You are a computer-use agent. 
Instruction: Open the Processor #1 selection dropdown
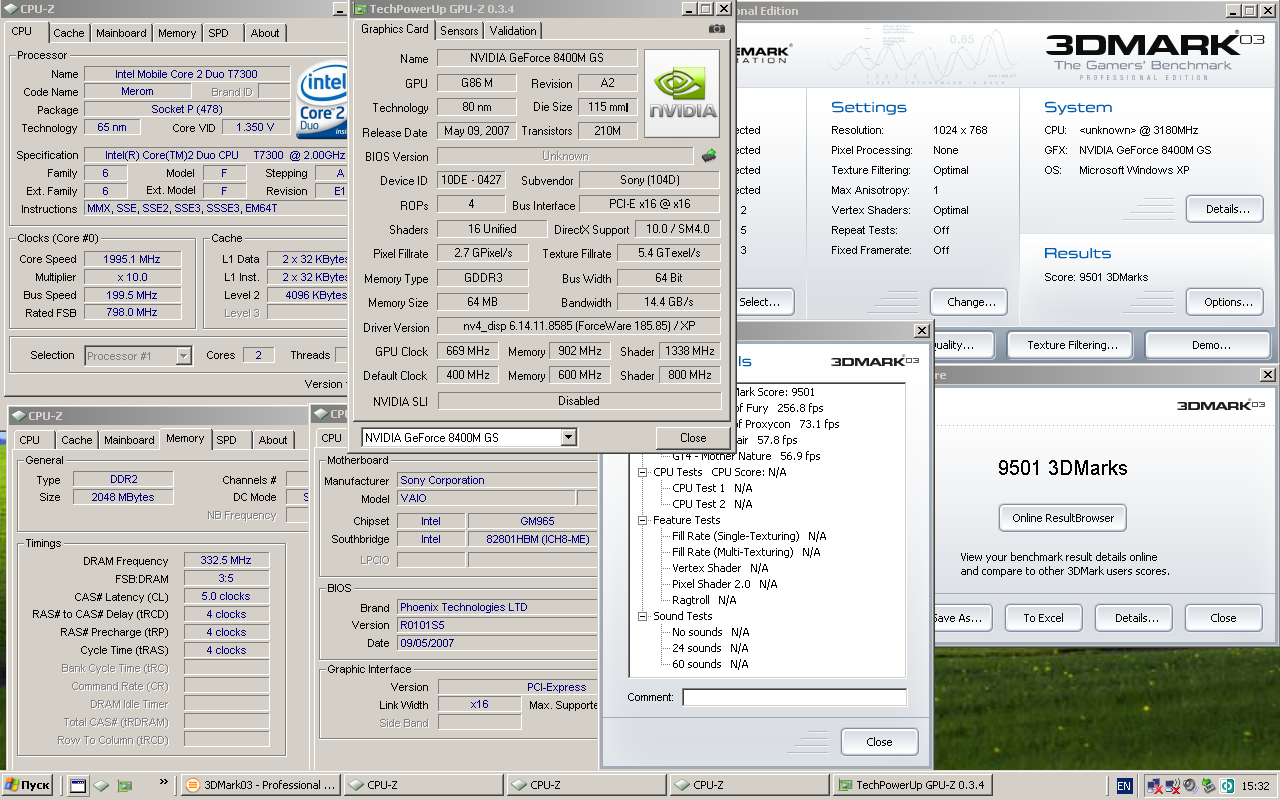[183, 355]
